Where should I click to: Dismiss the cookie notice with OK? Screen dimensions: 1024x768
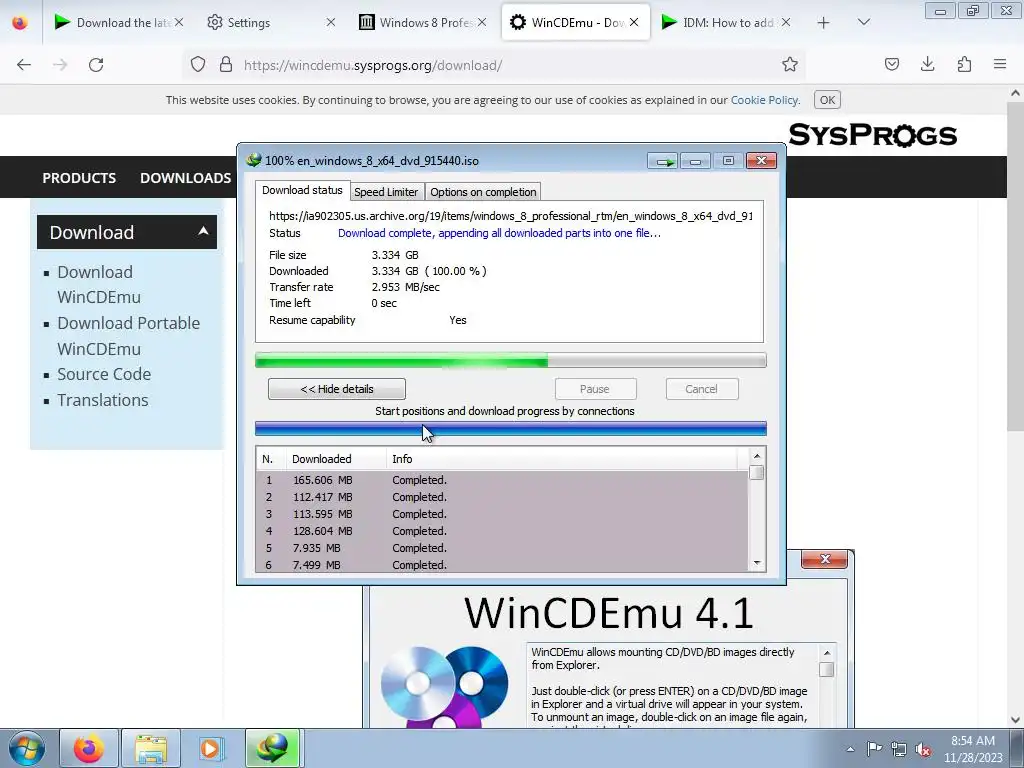click(x=827, y=100)
